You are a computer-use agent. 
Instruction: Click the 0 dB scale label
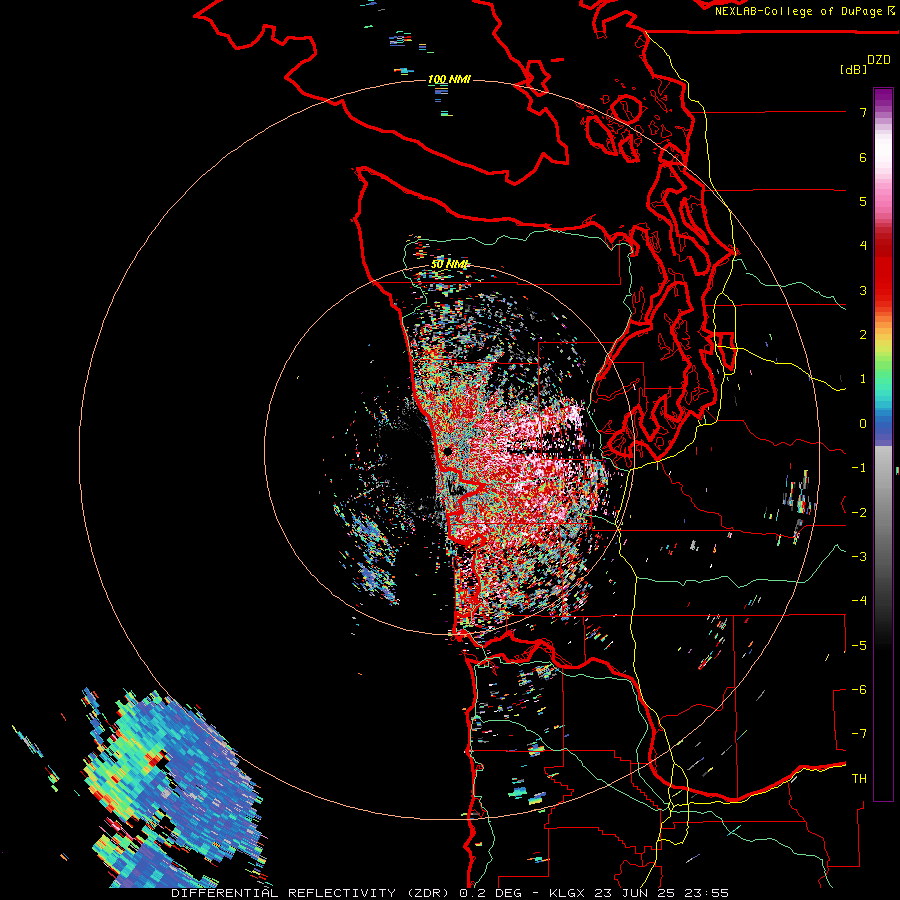pyautogui.click(x=863, y=424)
